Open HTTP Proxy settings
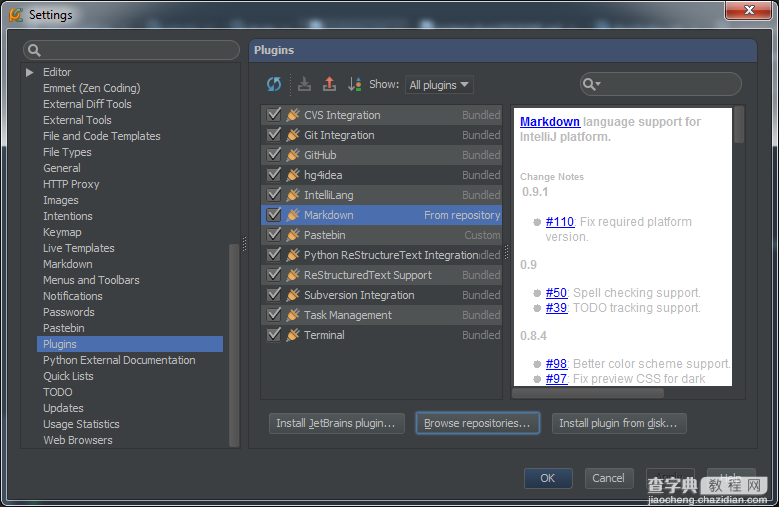This screenshot has width=779, height=507. pos(71,184)
